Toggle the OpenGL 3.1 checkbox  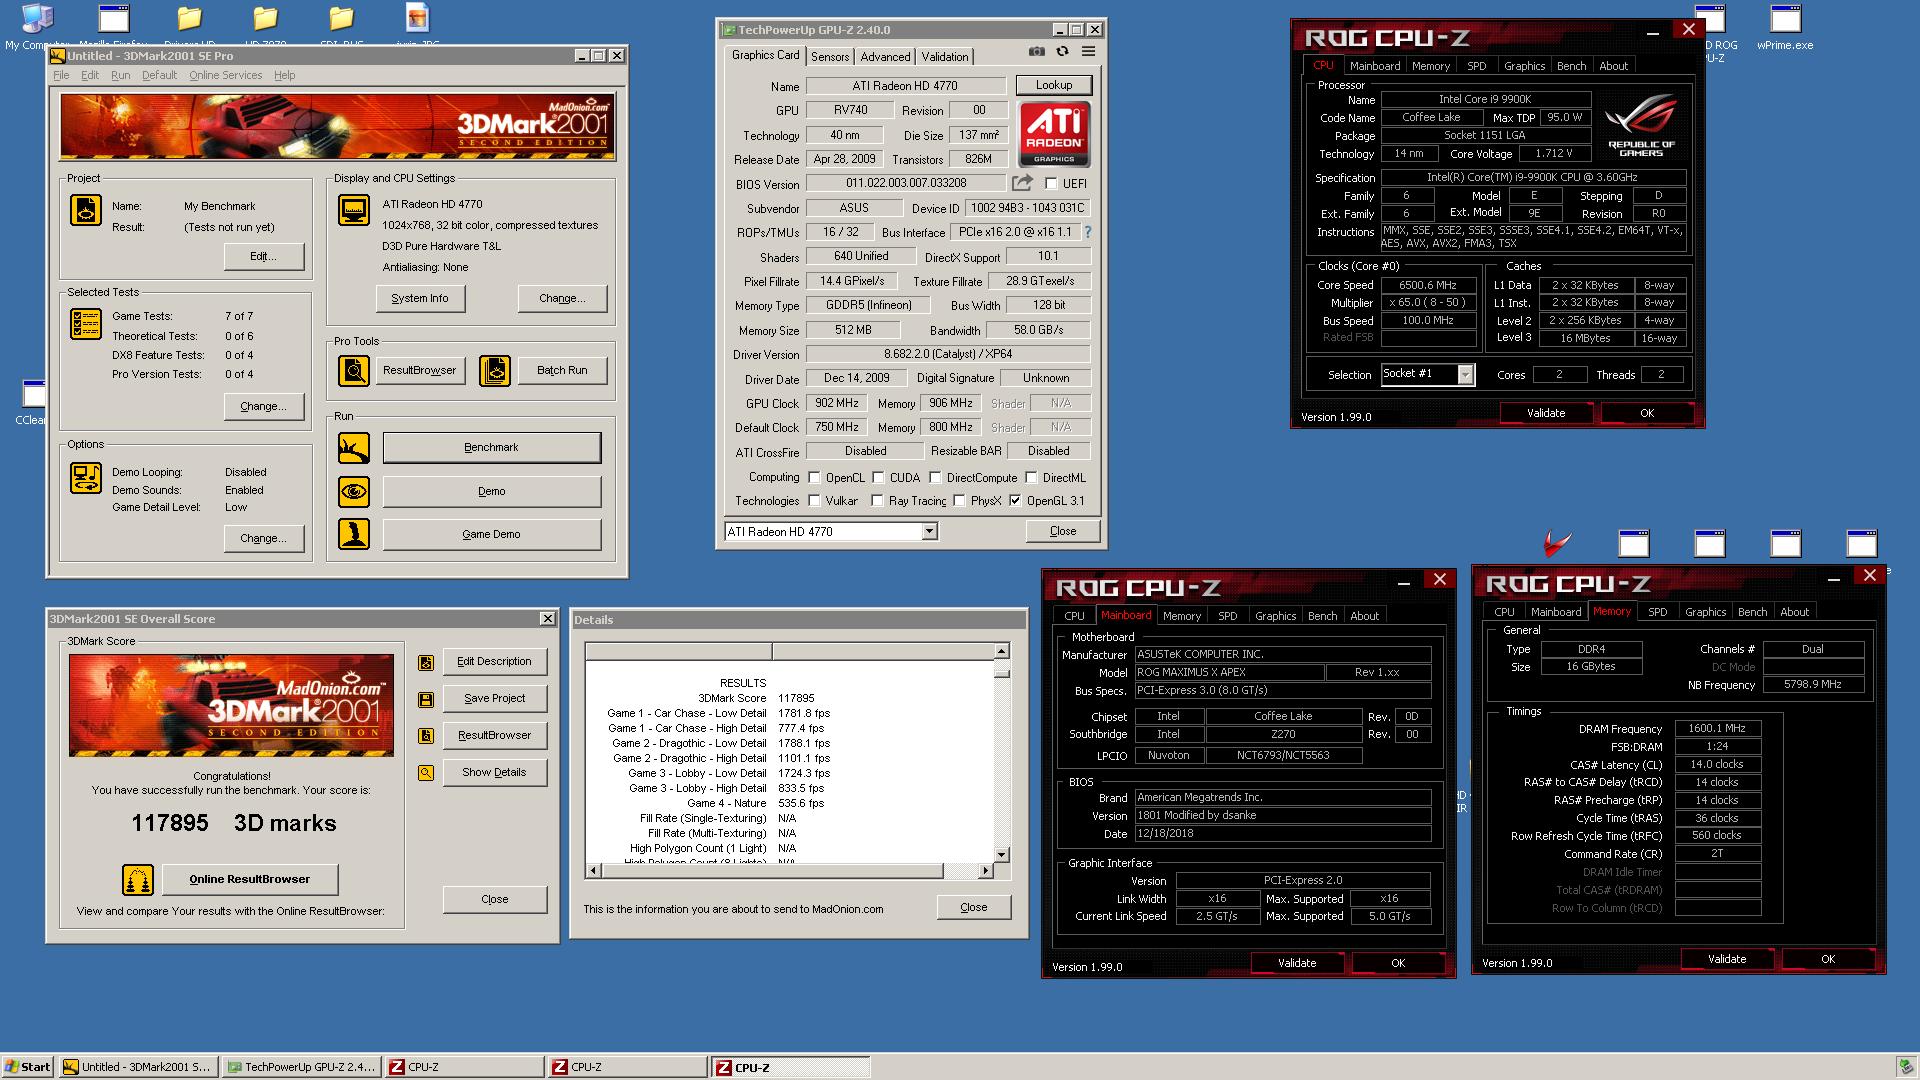pyautogui.click(x=1015, y=501)
